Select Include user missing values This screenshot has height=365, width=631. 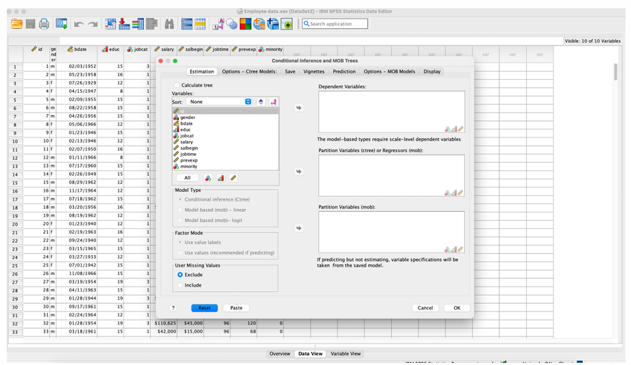[180, 285]
